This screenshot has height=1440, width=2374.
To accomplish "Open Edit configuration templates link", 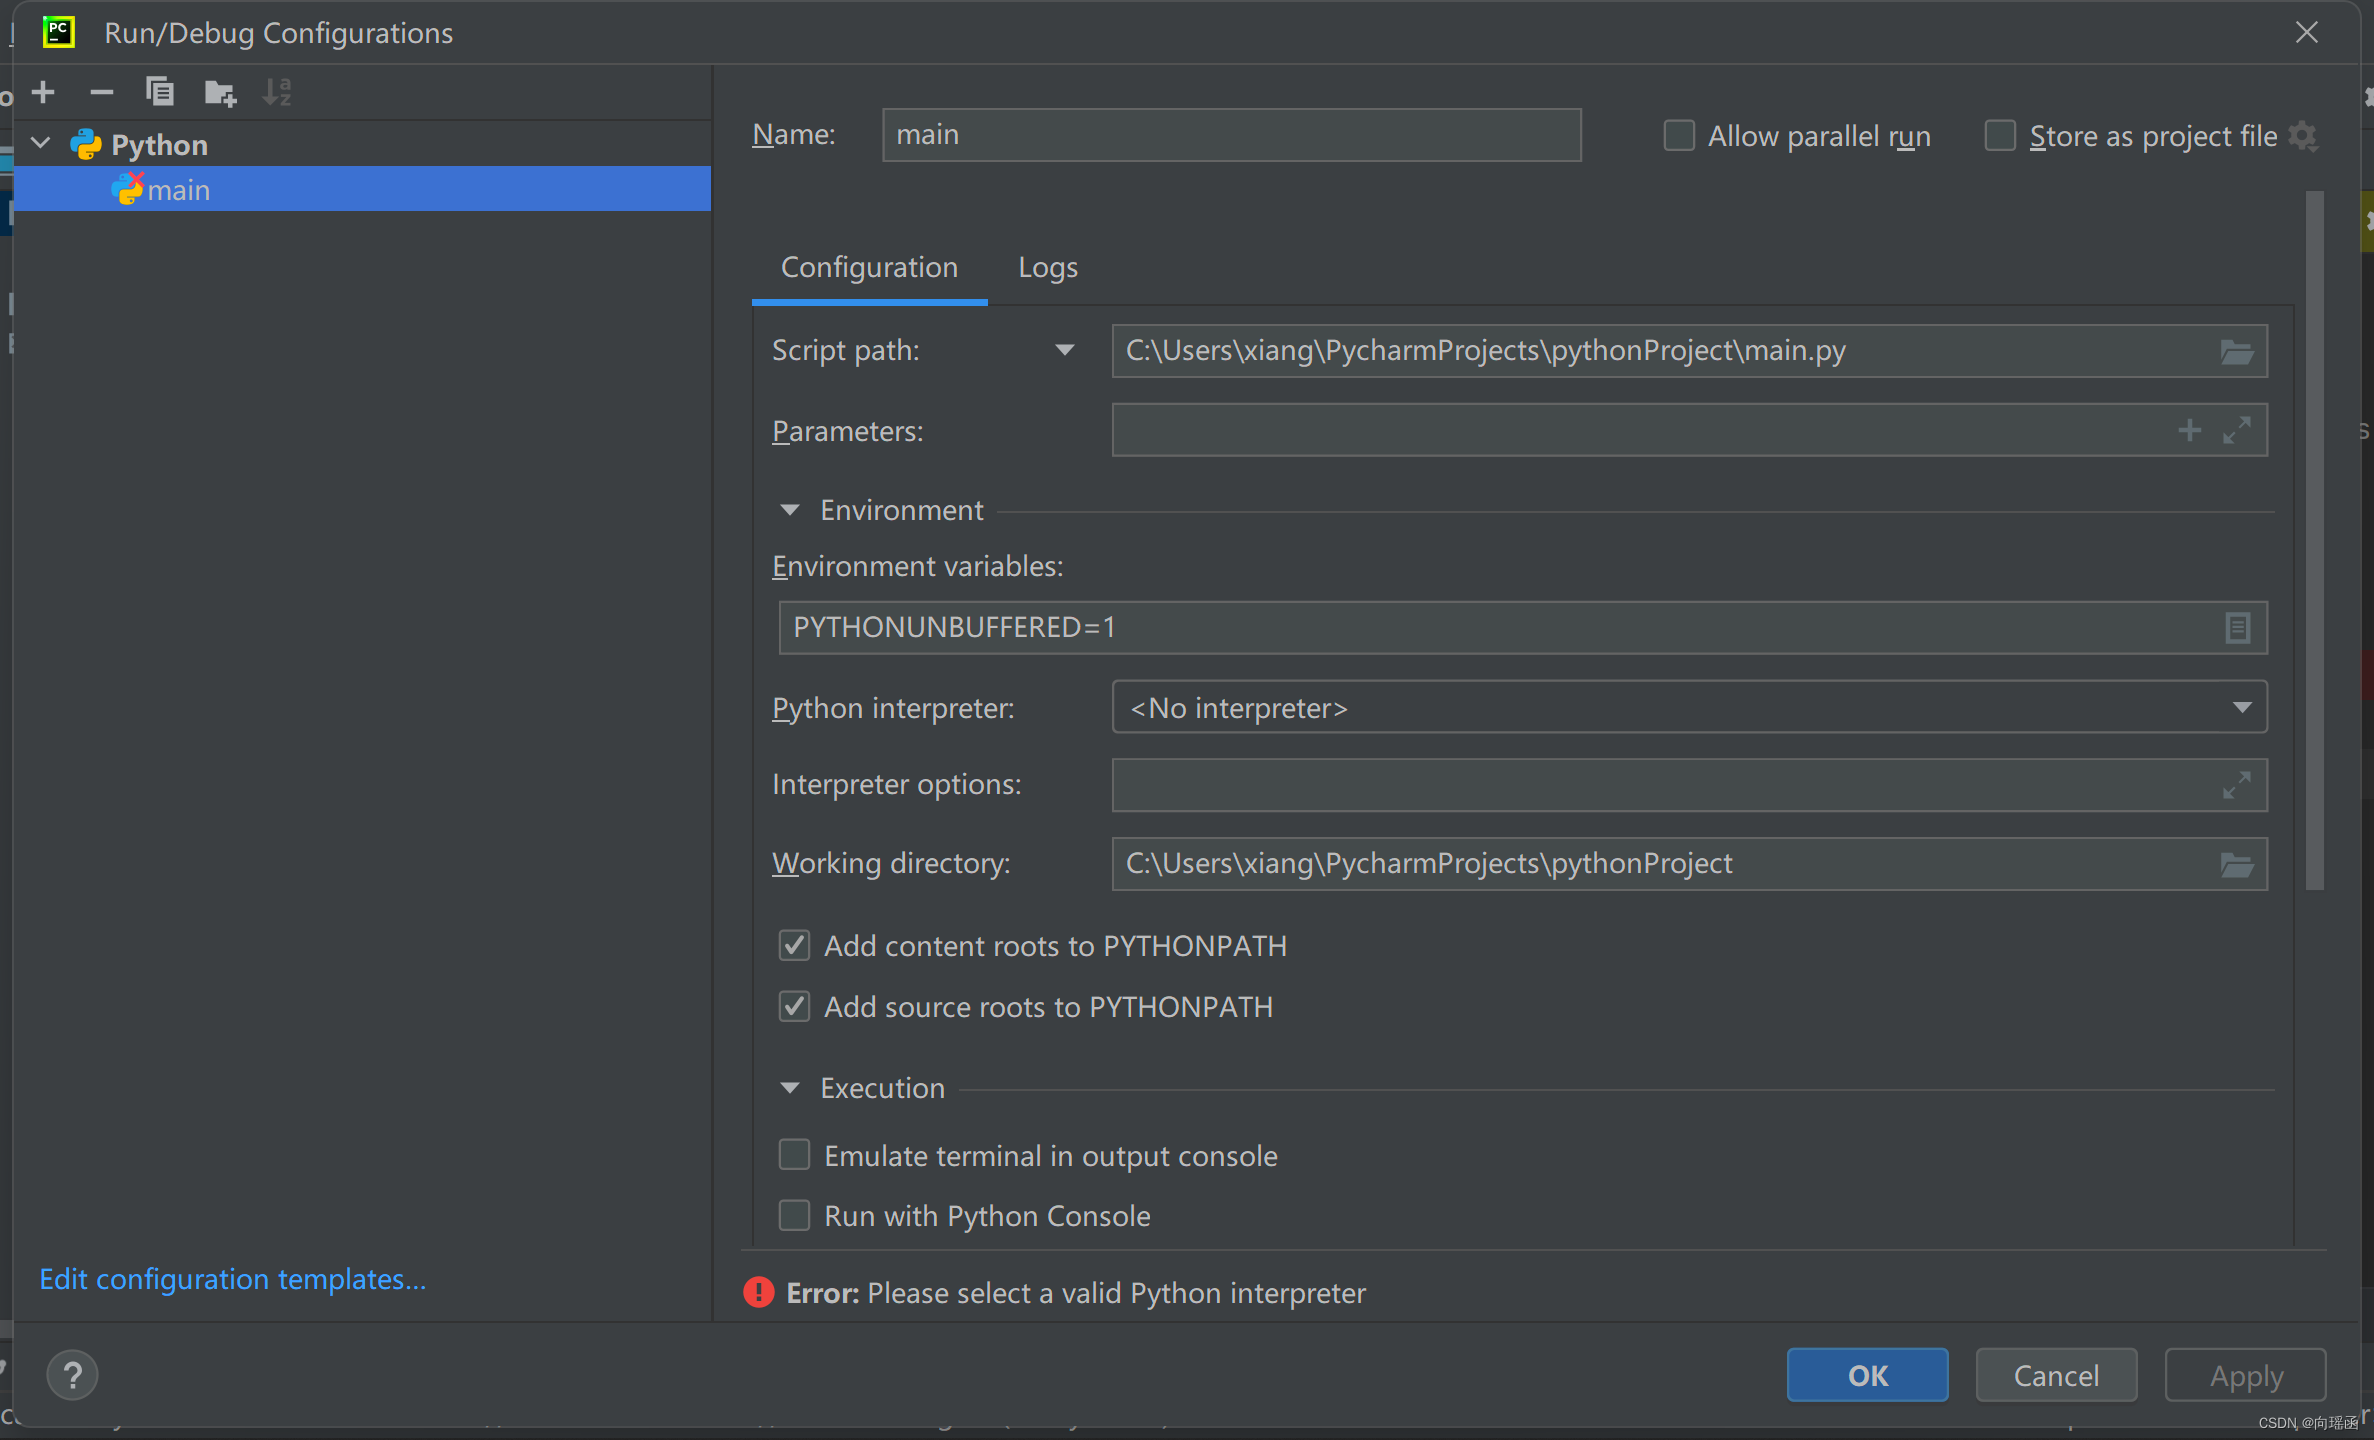I will (232, 1279).
